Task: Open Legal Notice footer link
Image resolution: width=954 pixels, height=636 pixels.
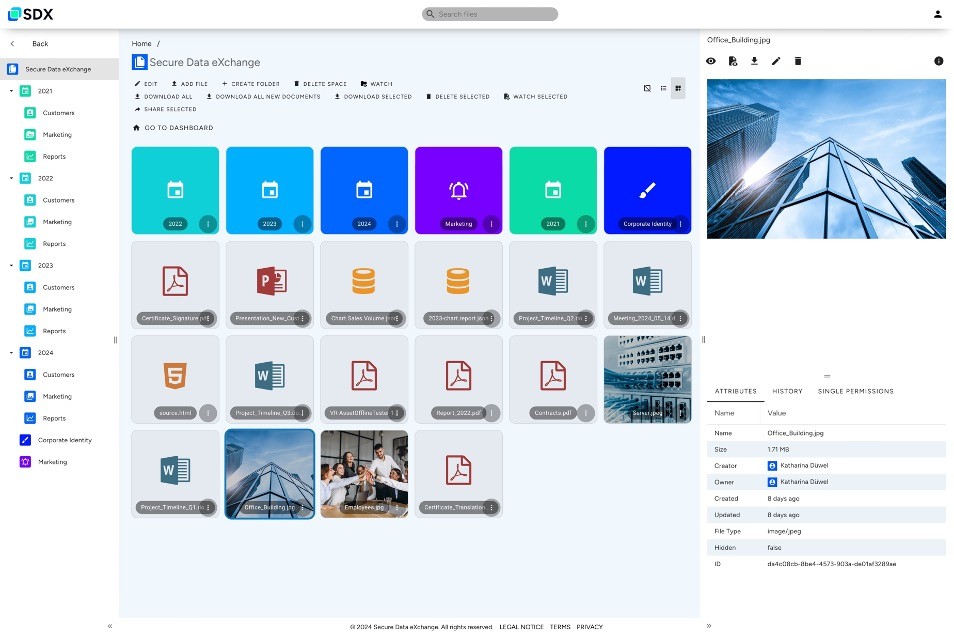Action: pos(521,627)
